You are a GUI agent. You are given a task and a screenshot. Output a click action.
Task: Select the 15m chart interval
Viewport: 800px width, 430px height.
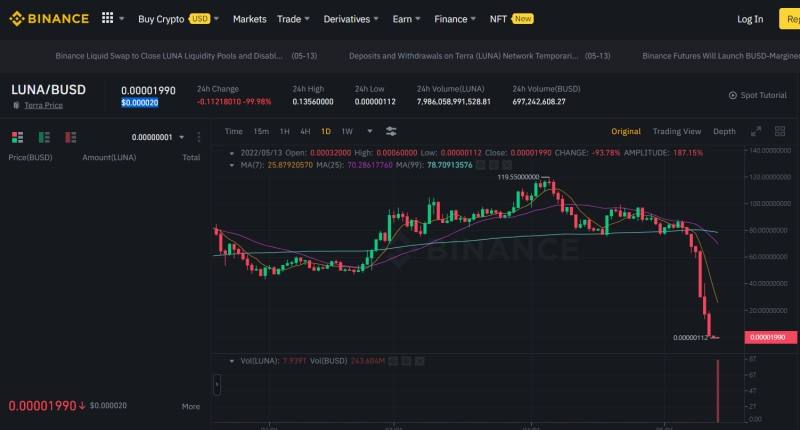tap(261, 132)
